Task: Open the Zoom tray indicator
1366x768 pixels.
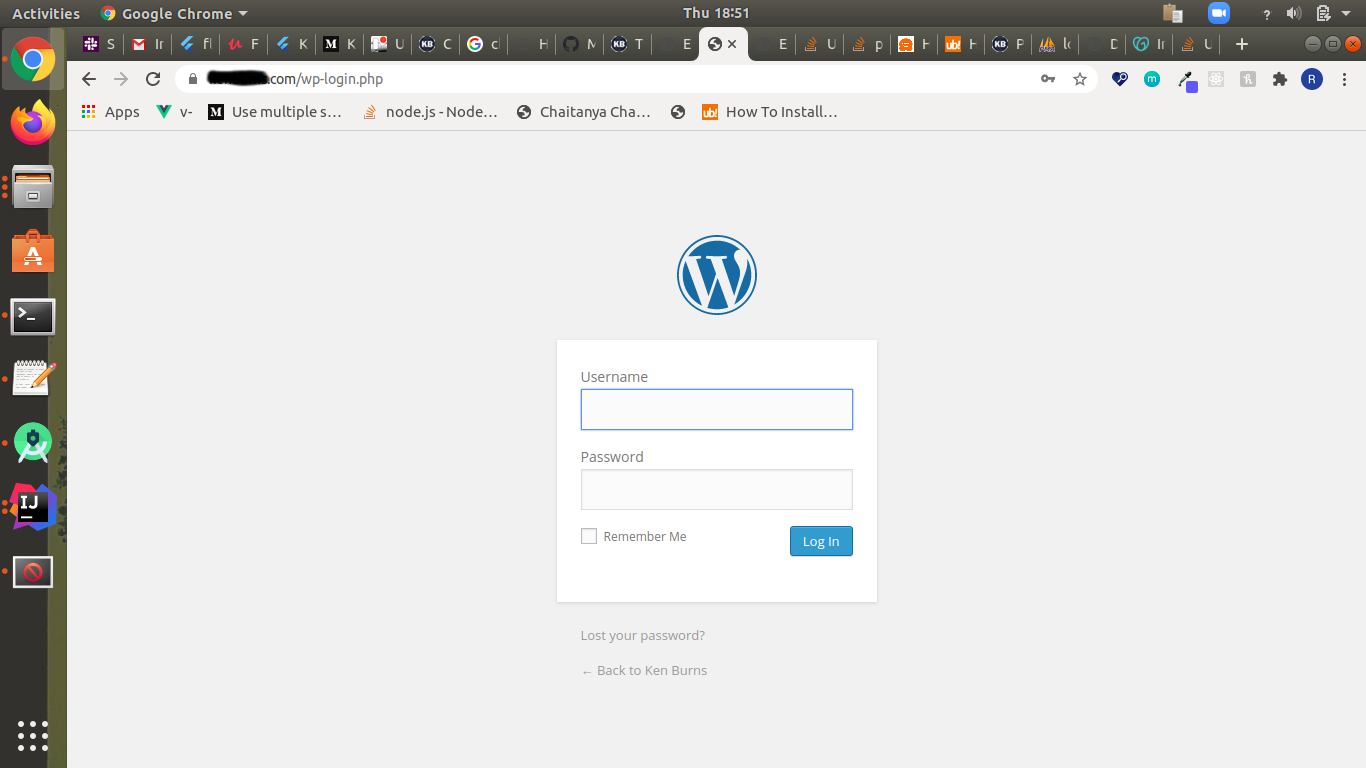Action: click(1219, 13)
